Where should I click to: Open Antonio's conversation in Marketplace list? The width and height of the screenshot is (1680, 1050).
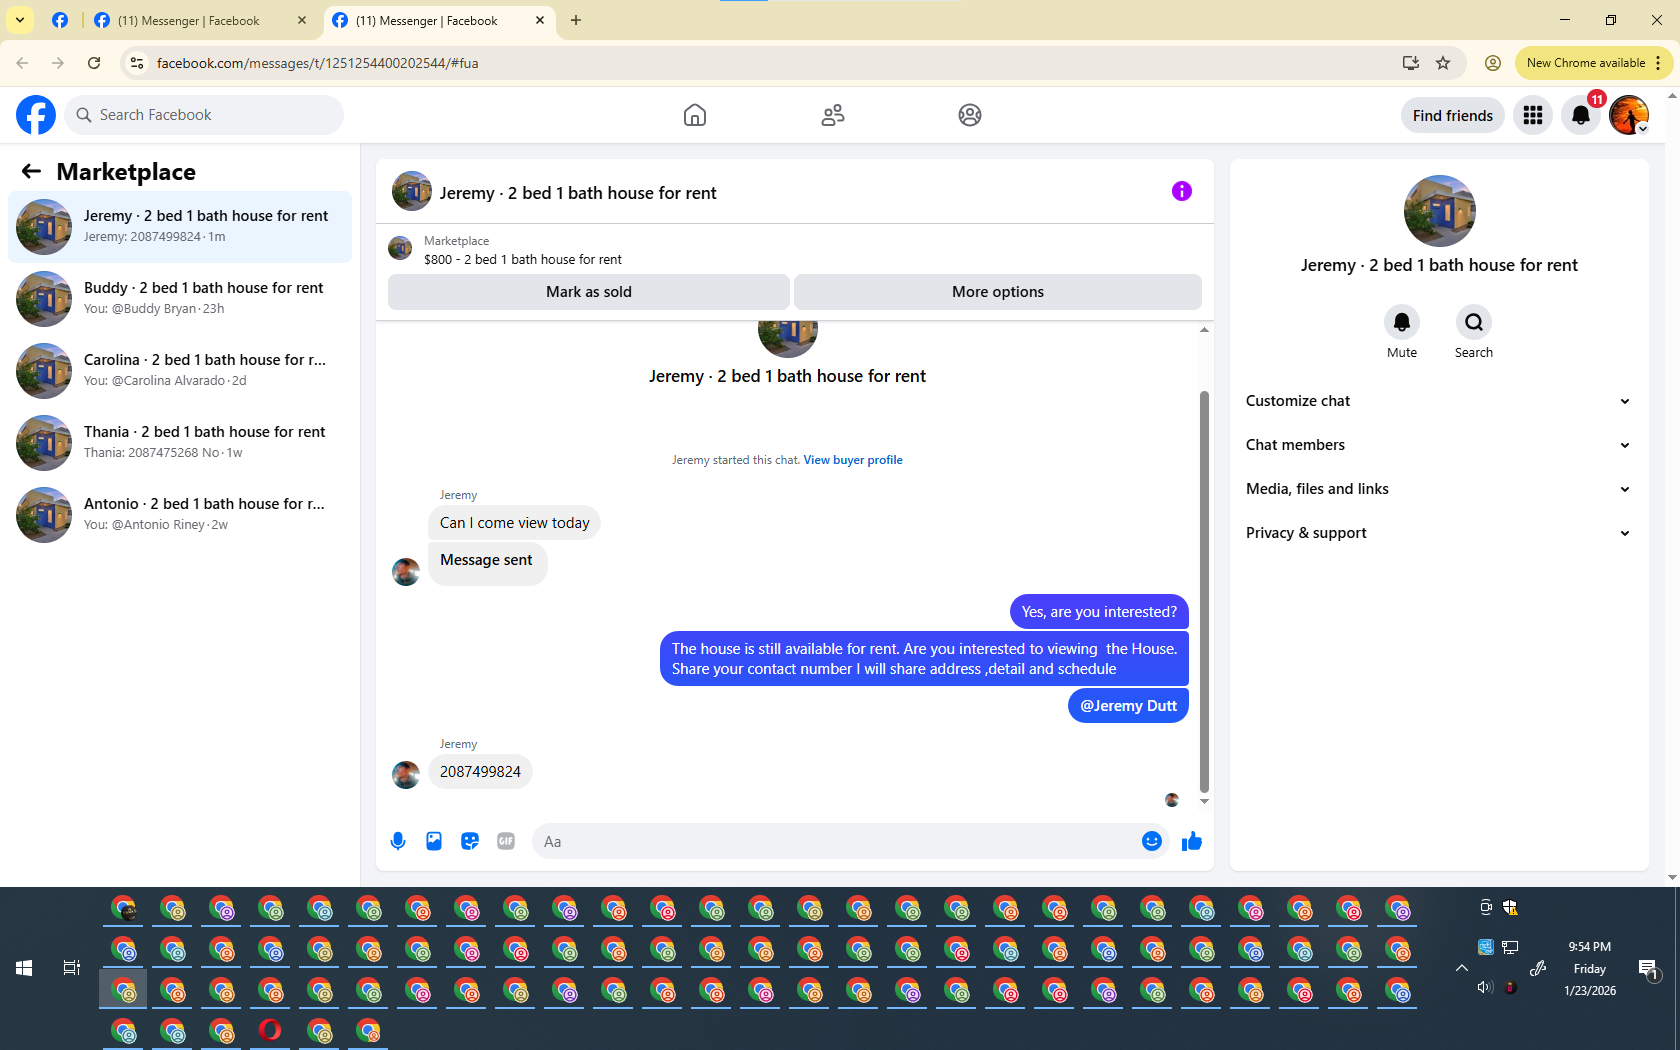pos(180,515)
